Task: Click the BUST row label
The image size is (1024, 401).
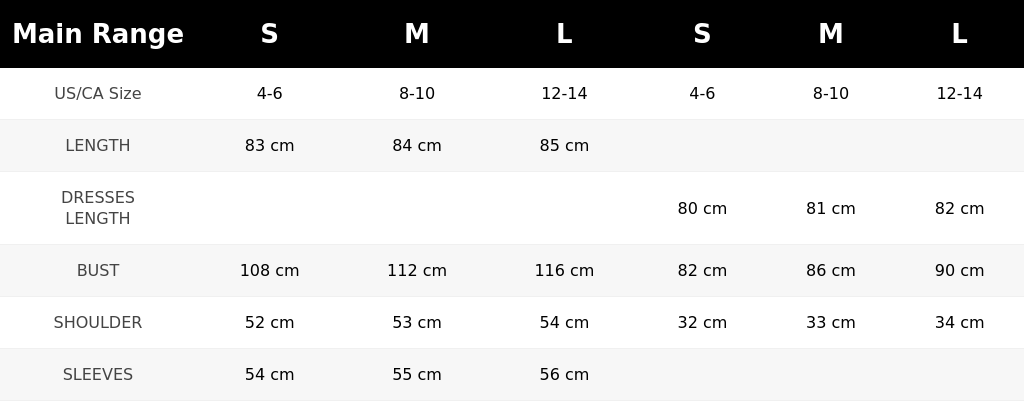Action: click(98, 270)
